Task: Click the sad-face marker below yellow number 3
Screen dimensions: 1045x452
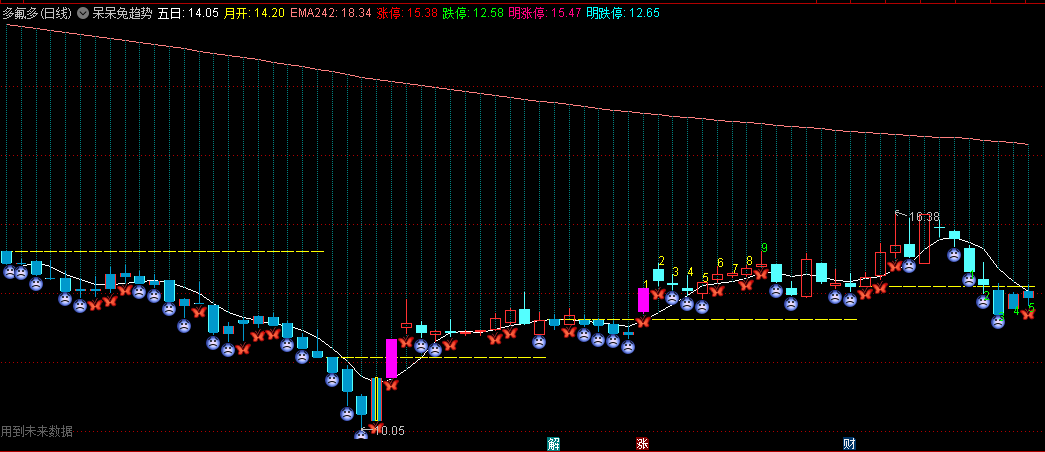Action: pyautogui.click(x=672, y=298)
